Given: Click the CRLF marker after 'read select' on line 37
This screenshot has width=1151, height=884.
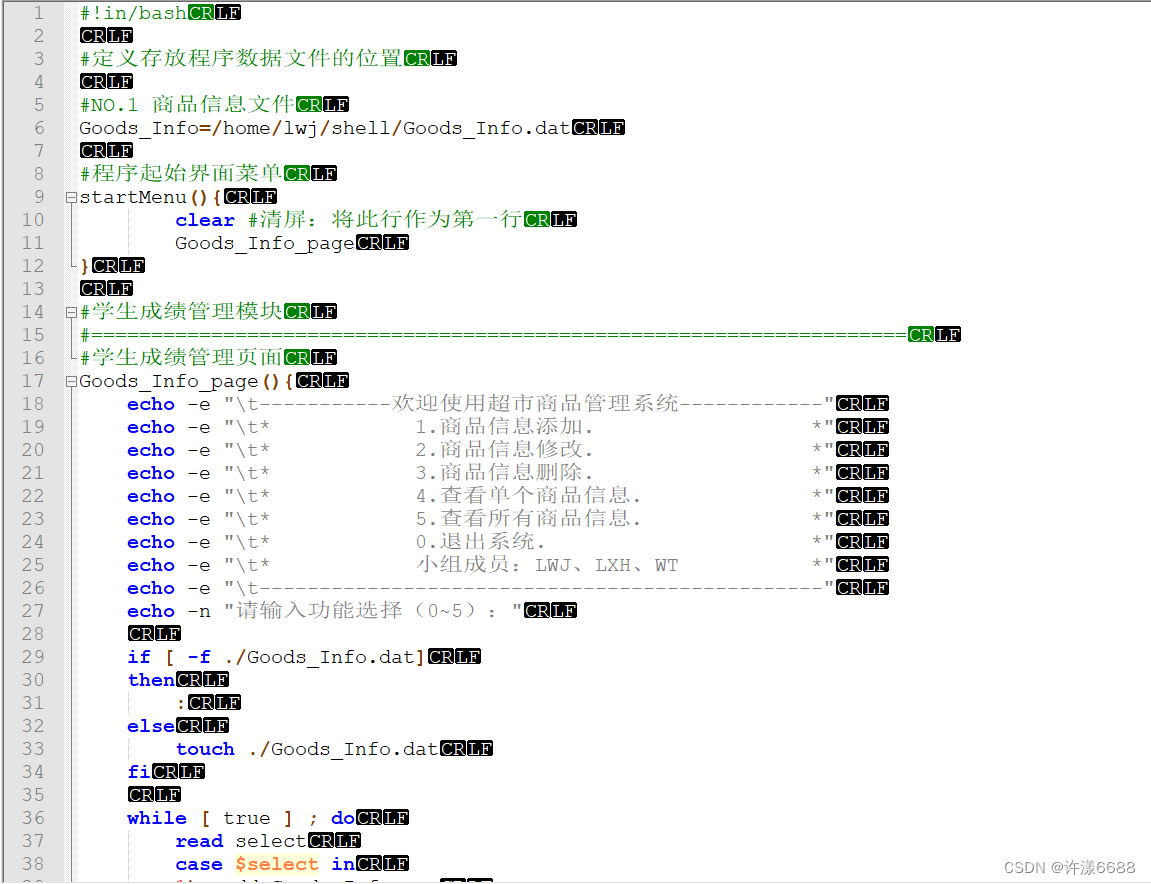Looking at the screenshot, I should click(335, 840).
